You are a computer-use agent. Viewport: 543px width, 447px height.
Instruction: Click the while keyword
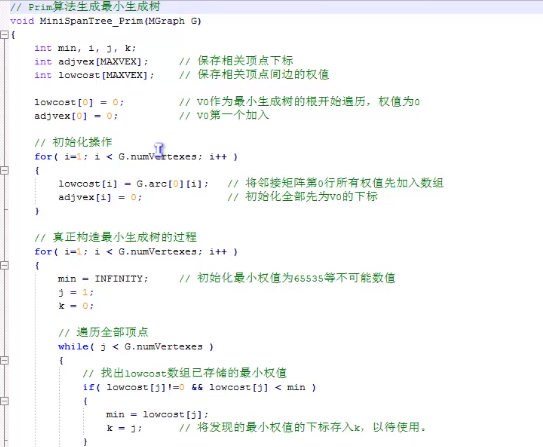point(73,347)
